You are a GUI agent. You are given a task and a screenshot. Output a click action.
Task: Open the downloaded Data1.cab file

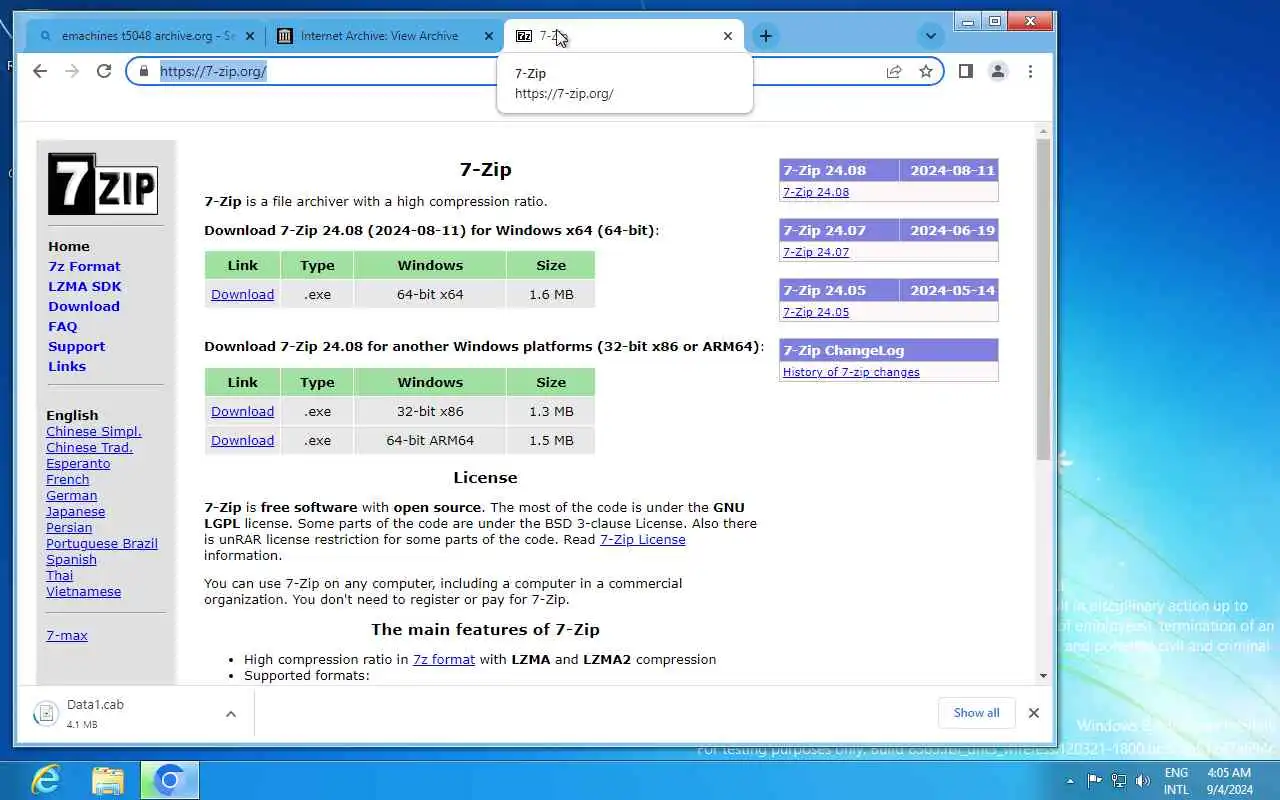[95, 713]
